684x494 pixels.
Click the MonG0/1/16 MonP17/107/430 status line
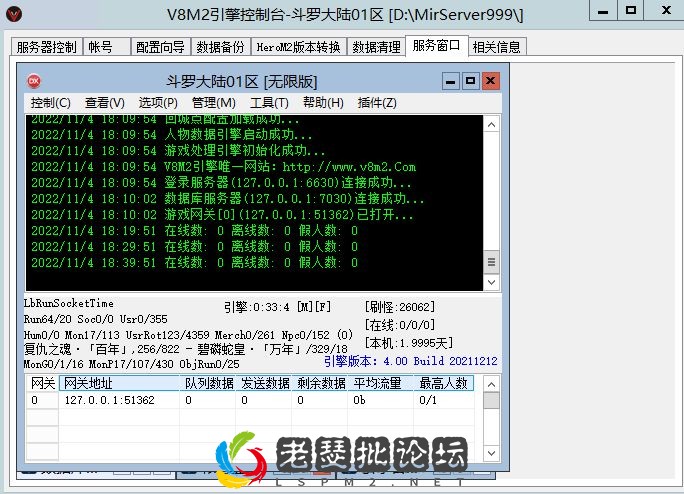click(131, 364)
